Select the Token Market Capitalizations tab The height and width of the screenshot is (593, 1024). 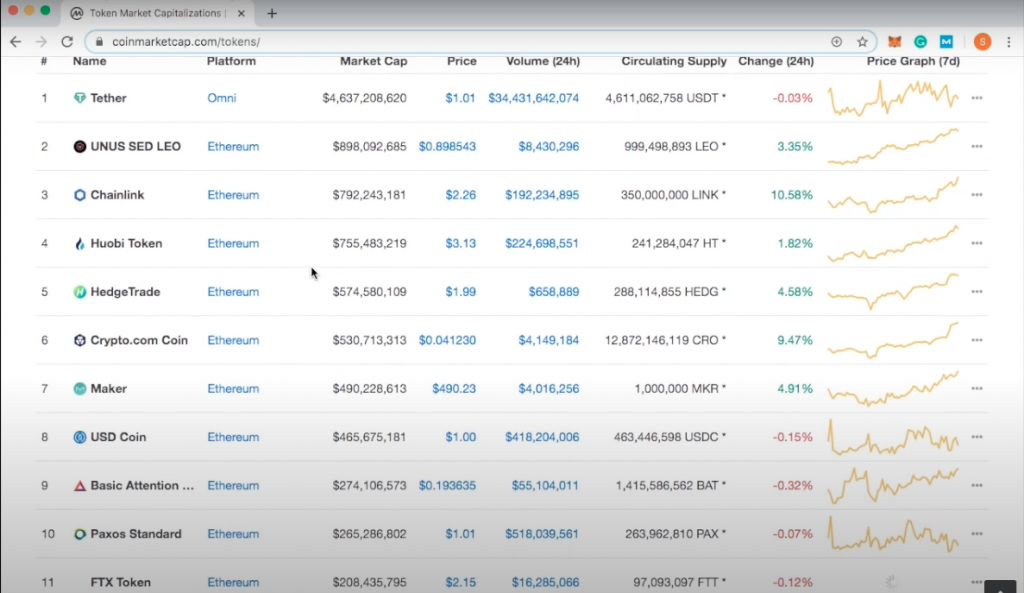[x=157, y=13]
